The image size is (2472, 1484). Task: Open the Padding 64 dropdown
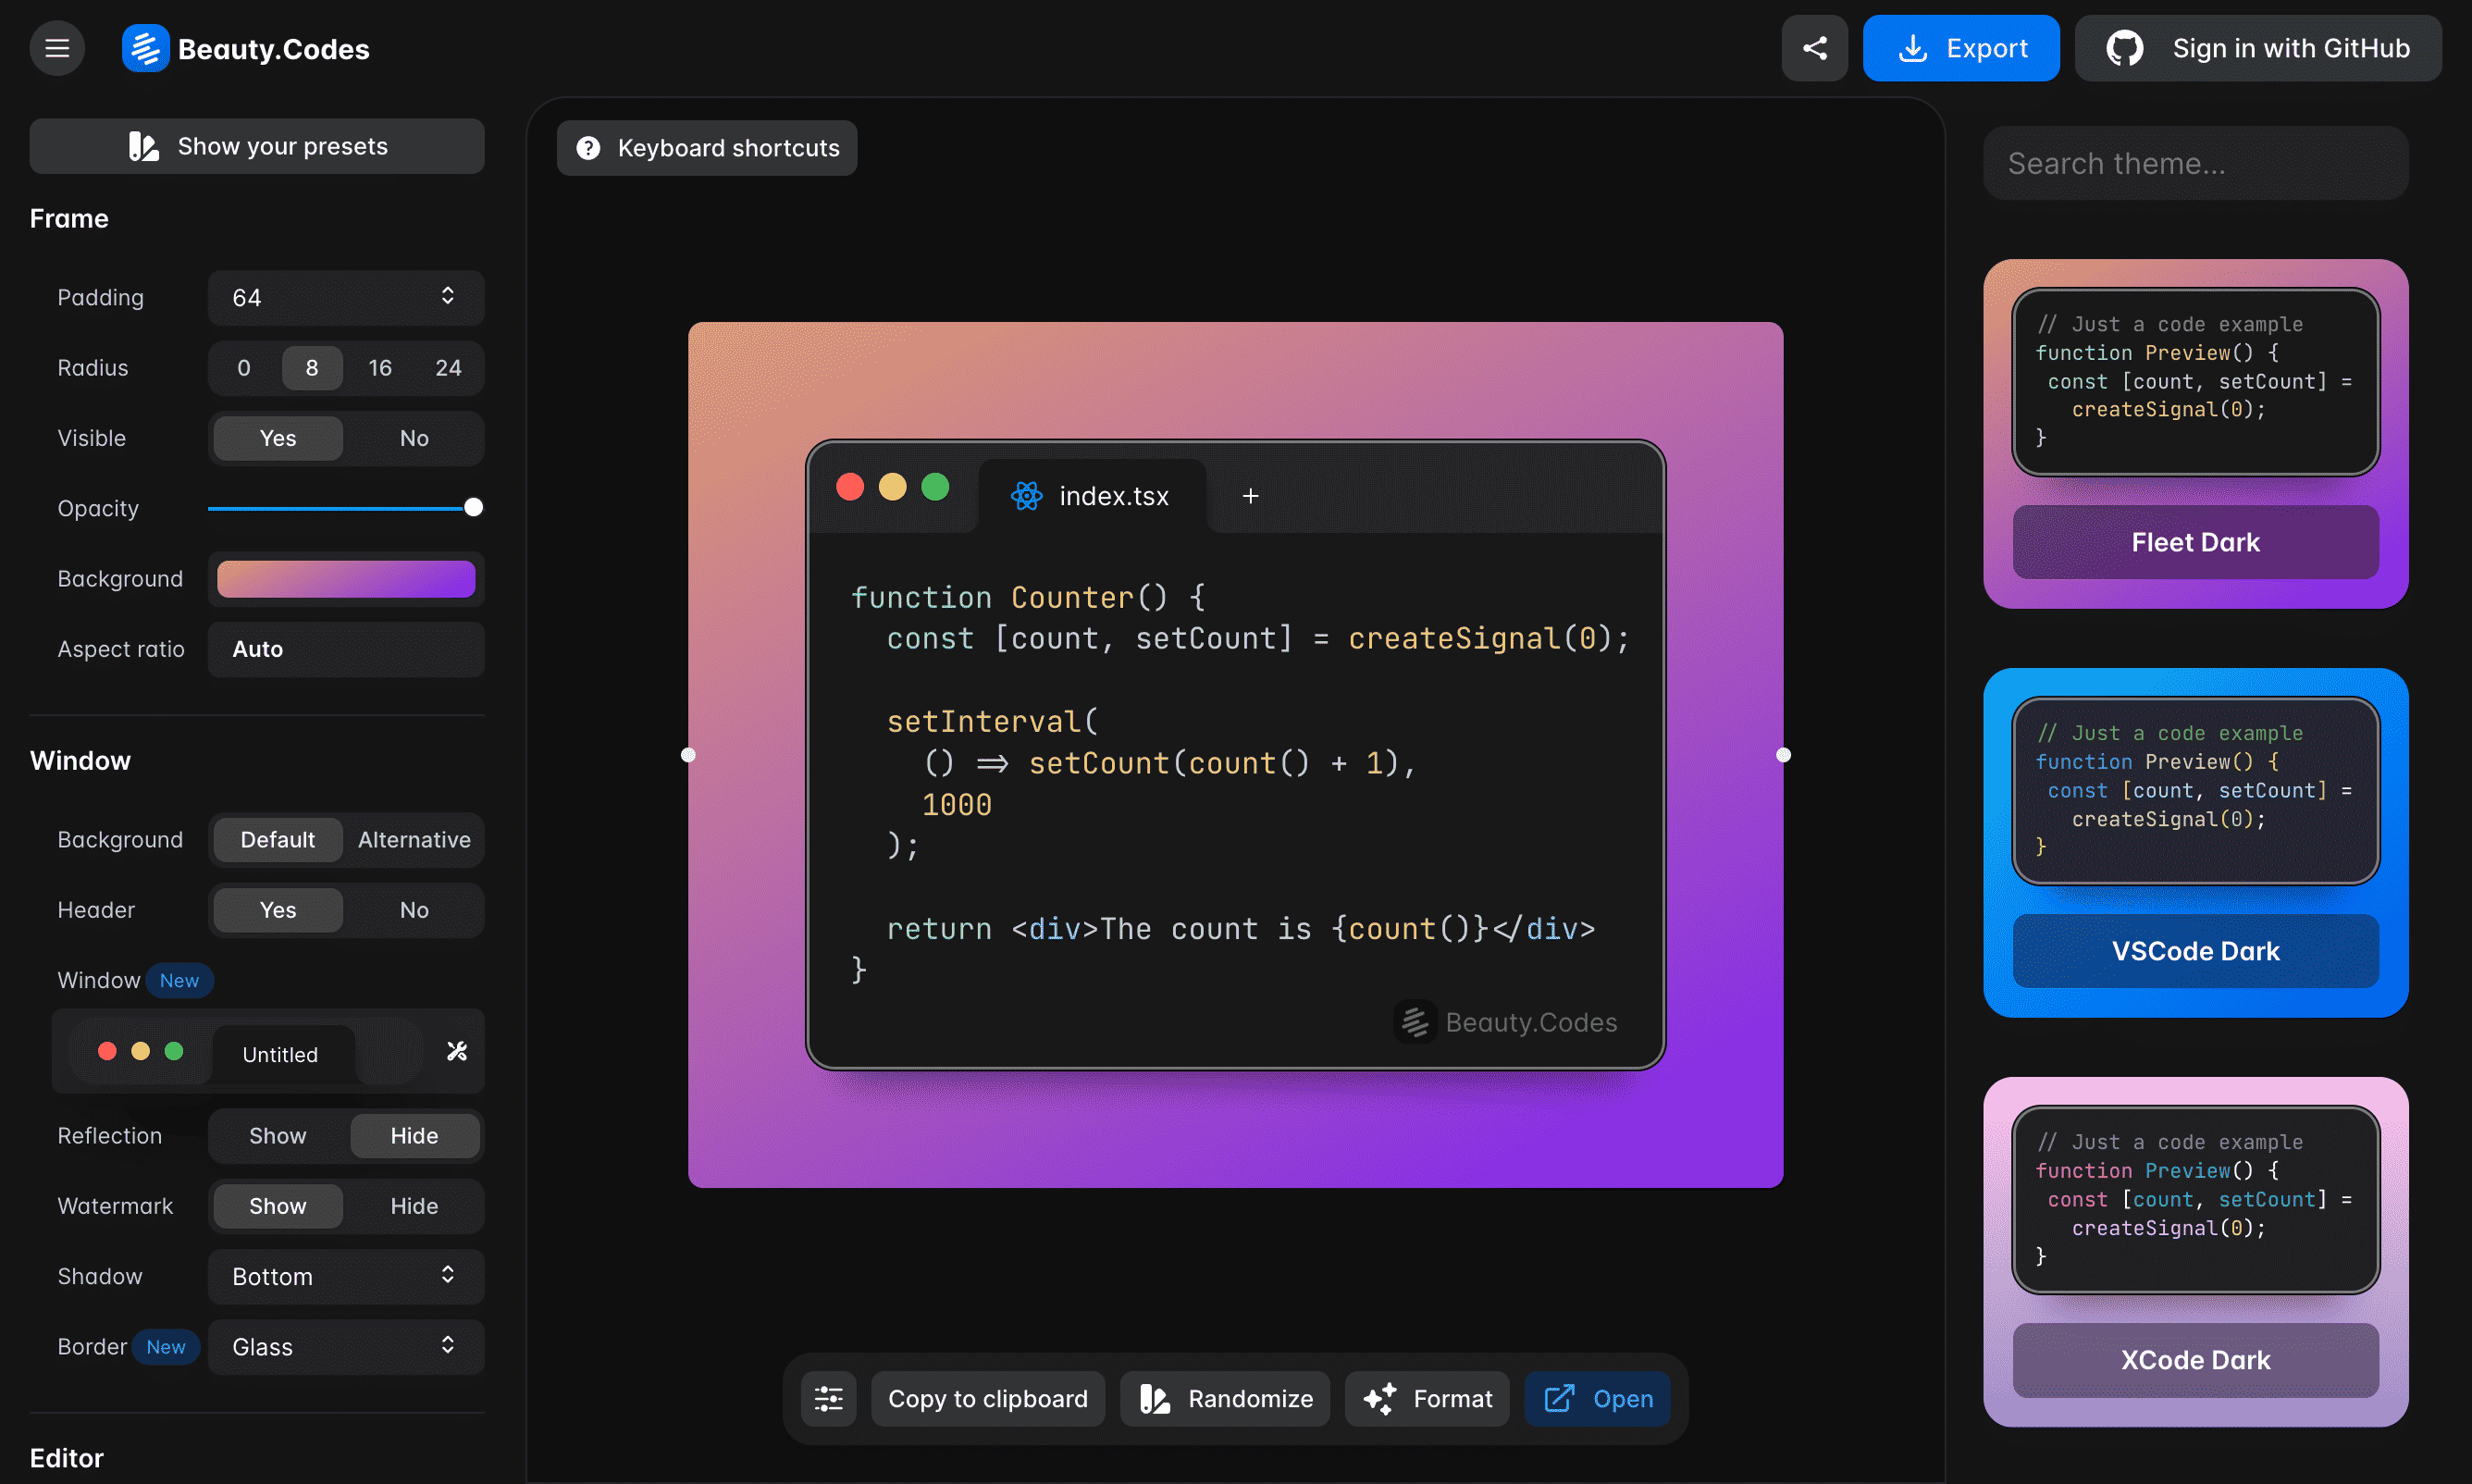tap(345, 297)
